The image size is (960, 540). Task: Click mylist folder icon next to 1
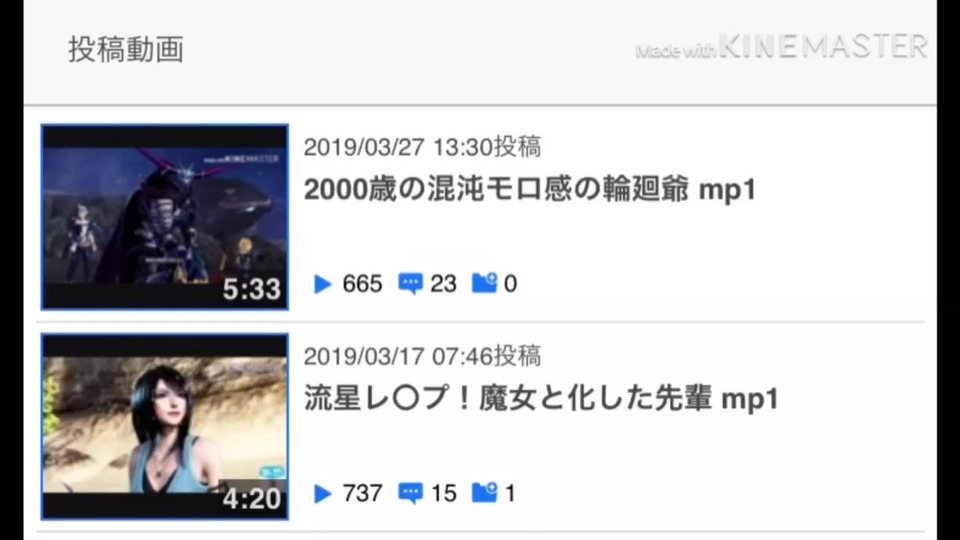click(484, 492)
